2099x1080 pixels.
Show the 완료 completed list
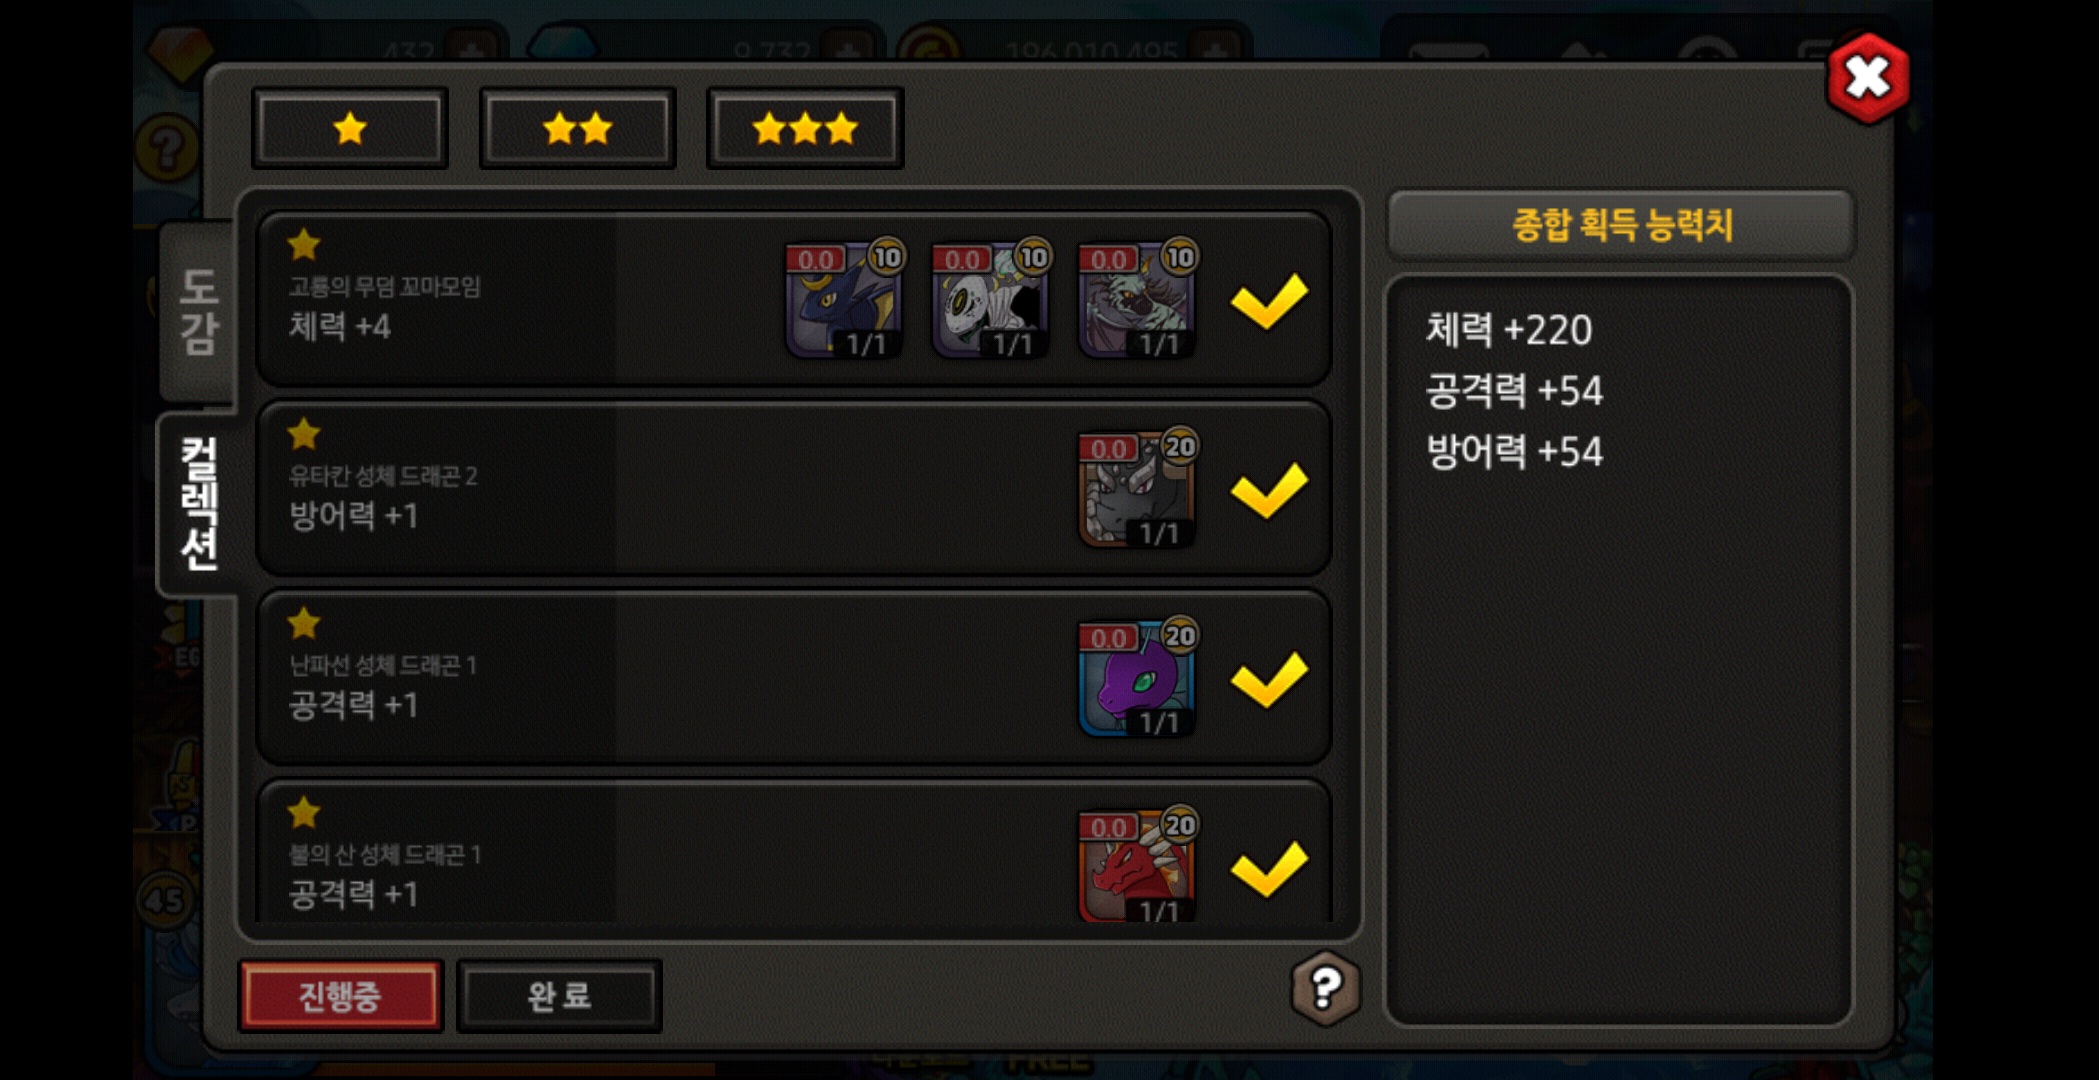(559, 995)
